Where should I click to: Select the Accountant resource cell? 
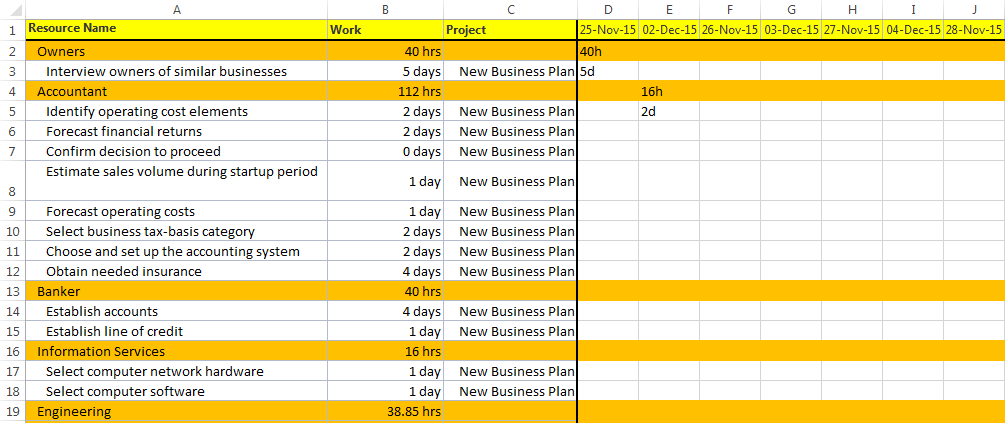[x=176, y=91]
